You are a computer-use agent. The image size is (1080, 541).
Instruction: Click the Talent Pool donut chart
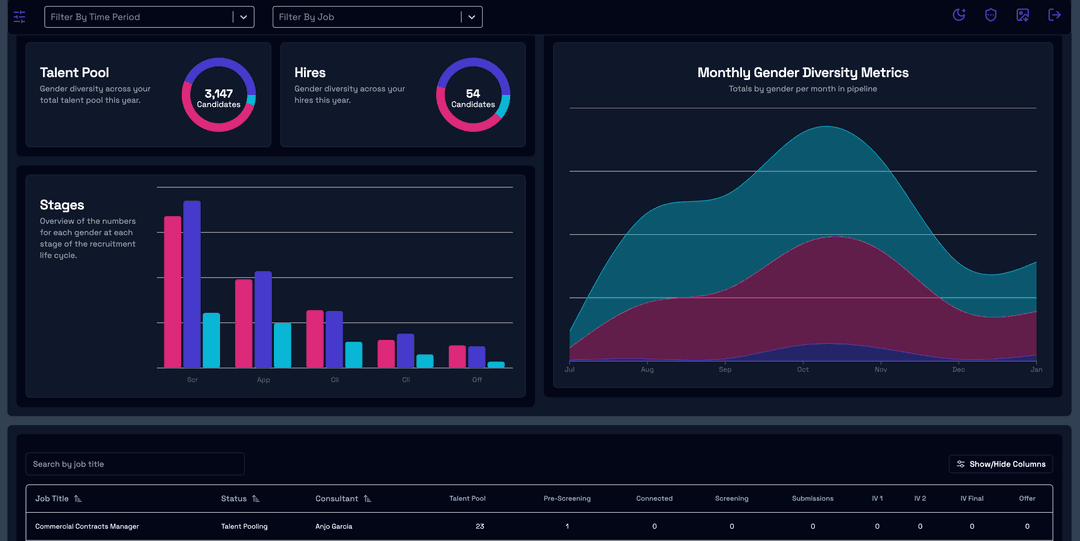pos(218,95)
